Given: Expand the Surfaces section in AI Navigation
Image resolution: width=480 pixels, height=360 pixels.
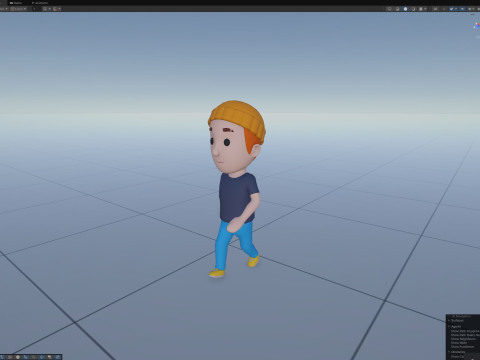Looking at the screenshot, I should pos(449,320).
